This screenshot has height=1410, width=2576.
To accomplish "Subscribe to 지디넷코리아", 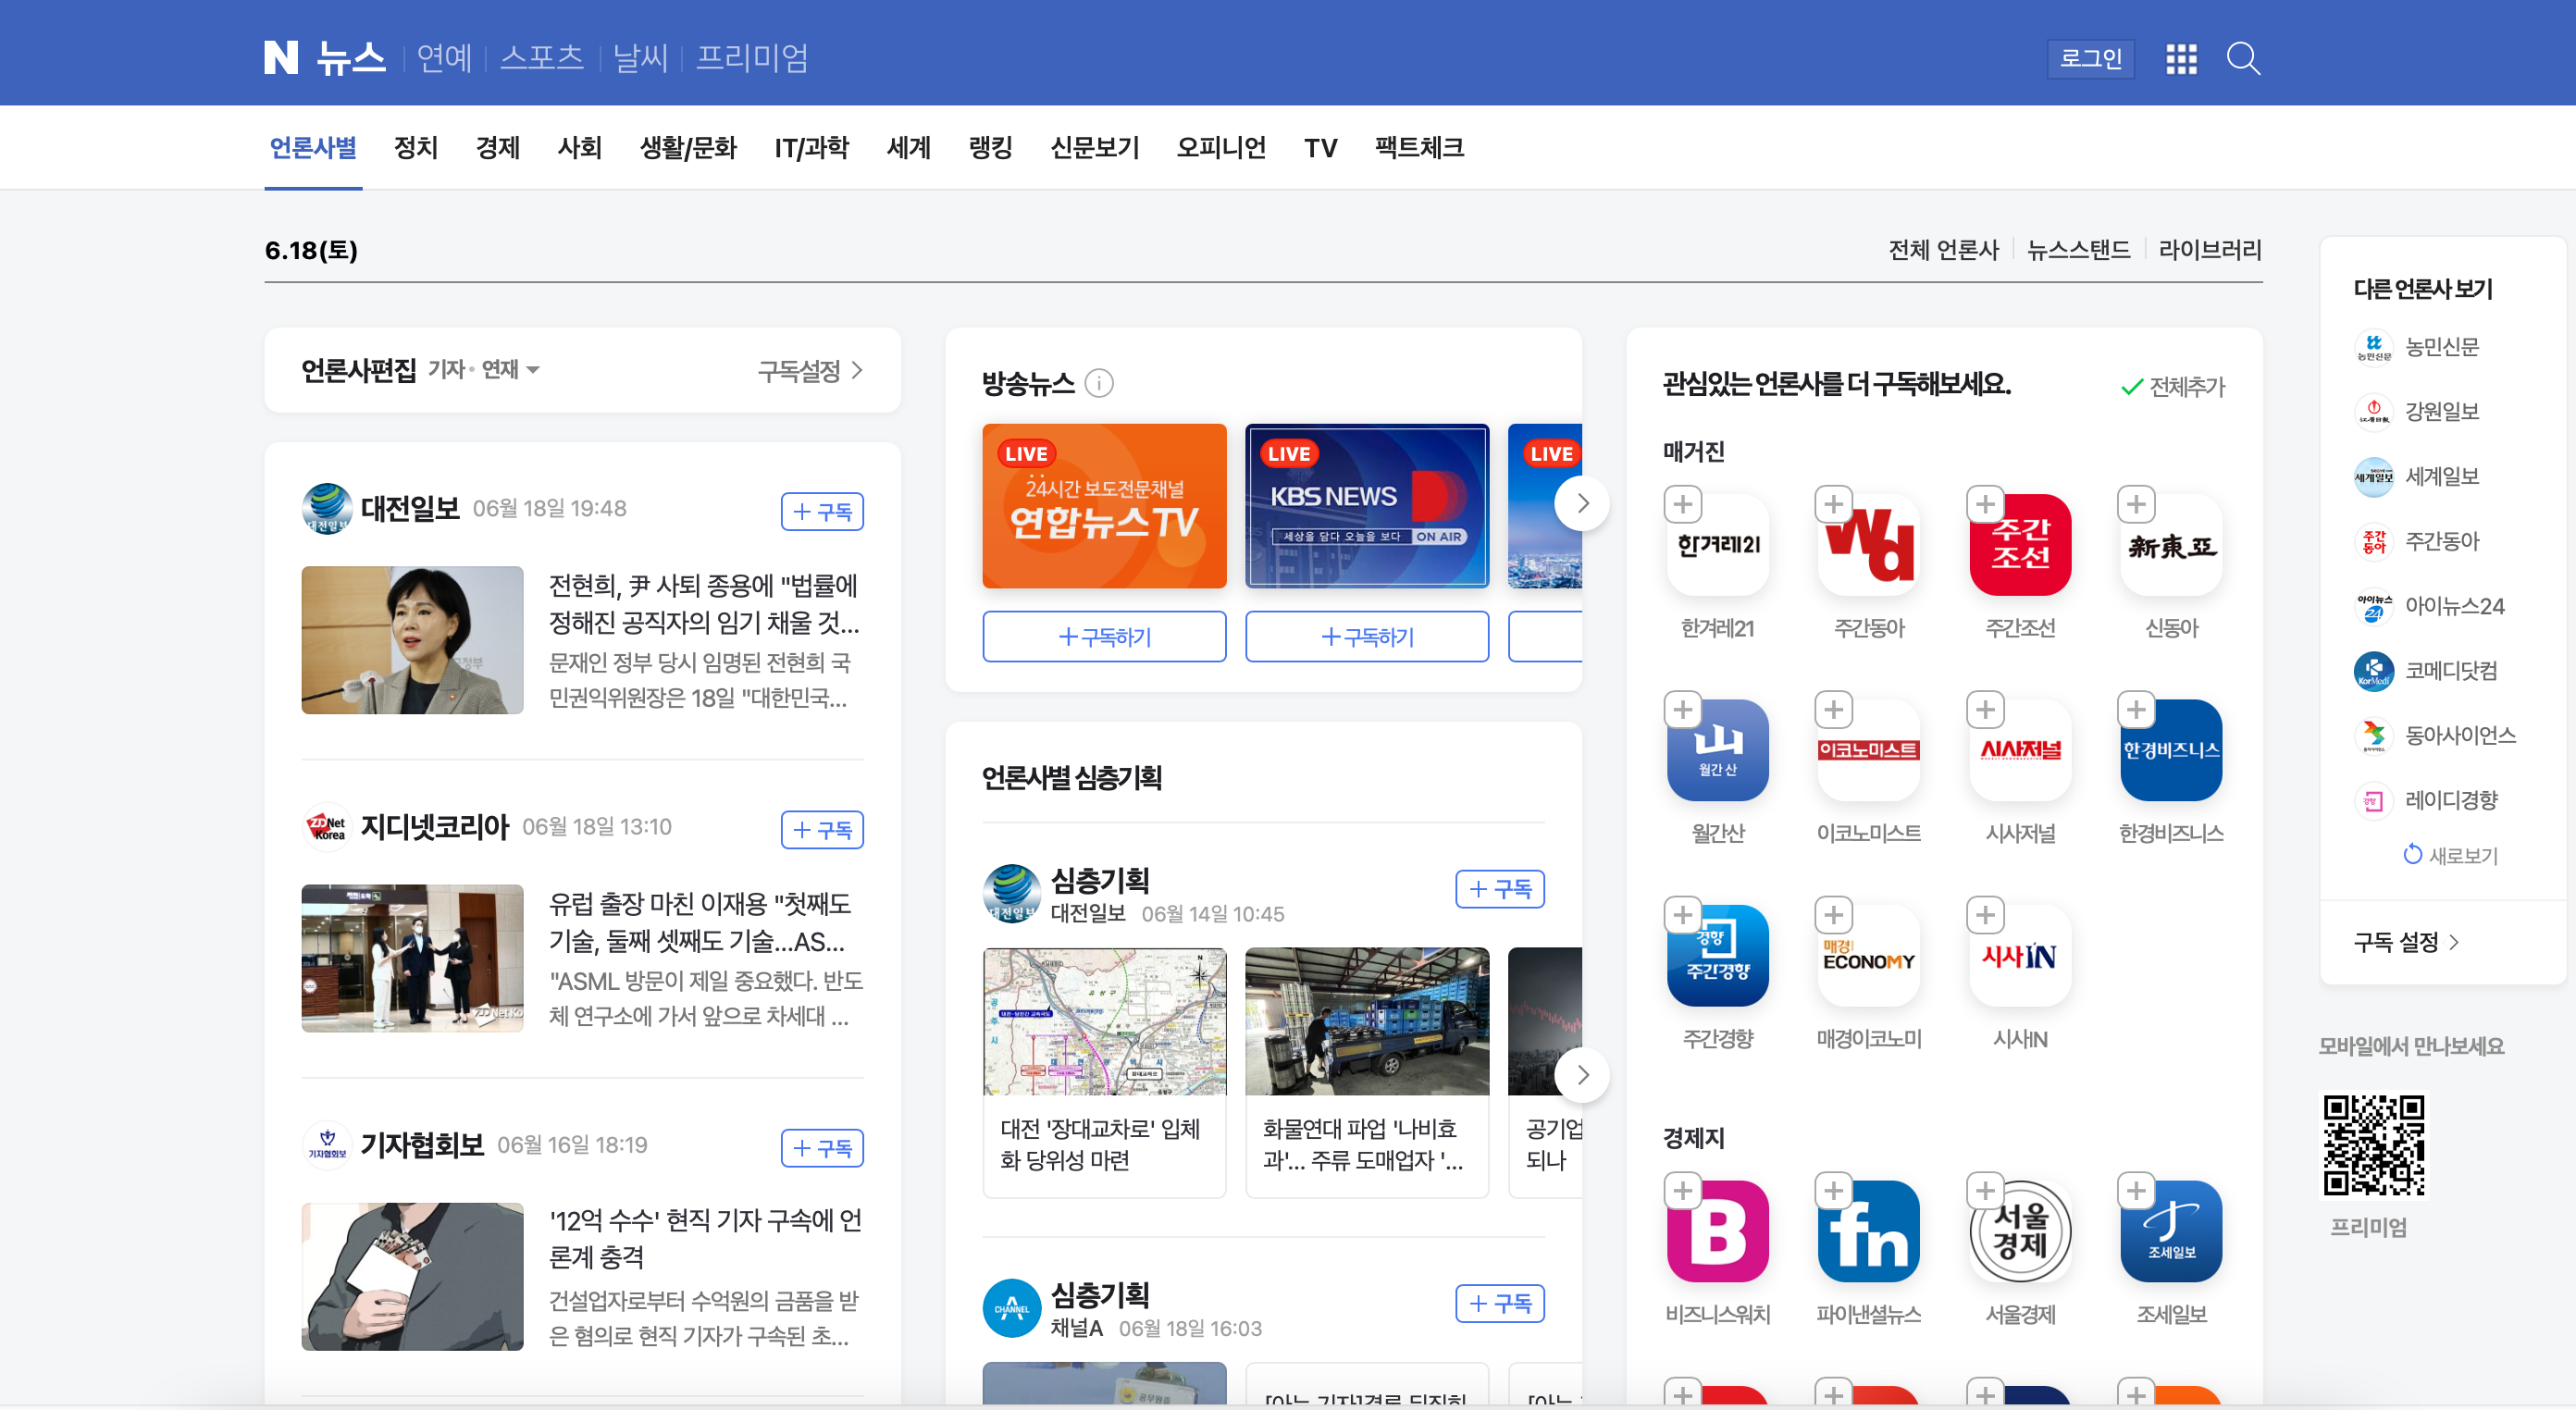I will coord(822,830).
